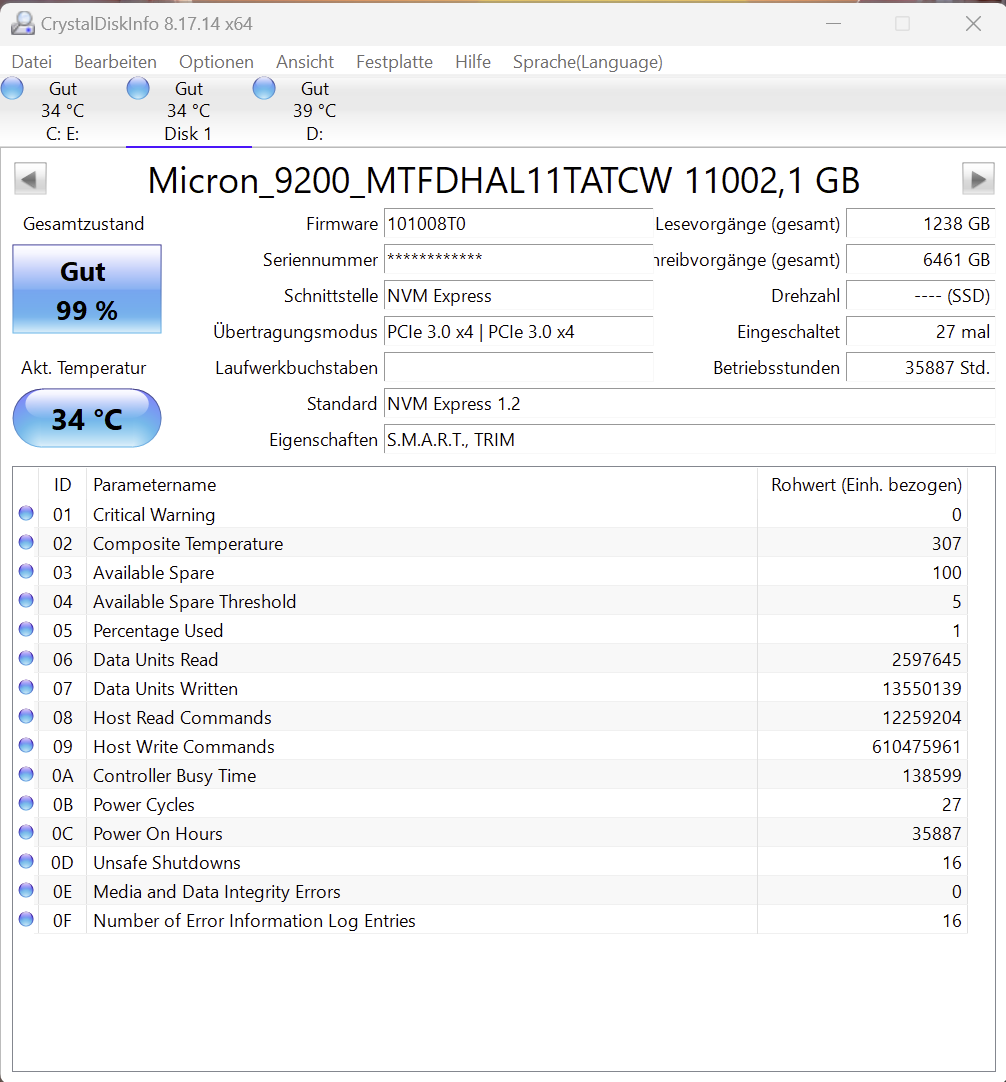The image size is (1006, 1082).
Task: Open the Bearbeiten menu
Action: 115,62
